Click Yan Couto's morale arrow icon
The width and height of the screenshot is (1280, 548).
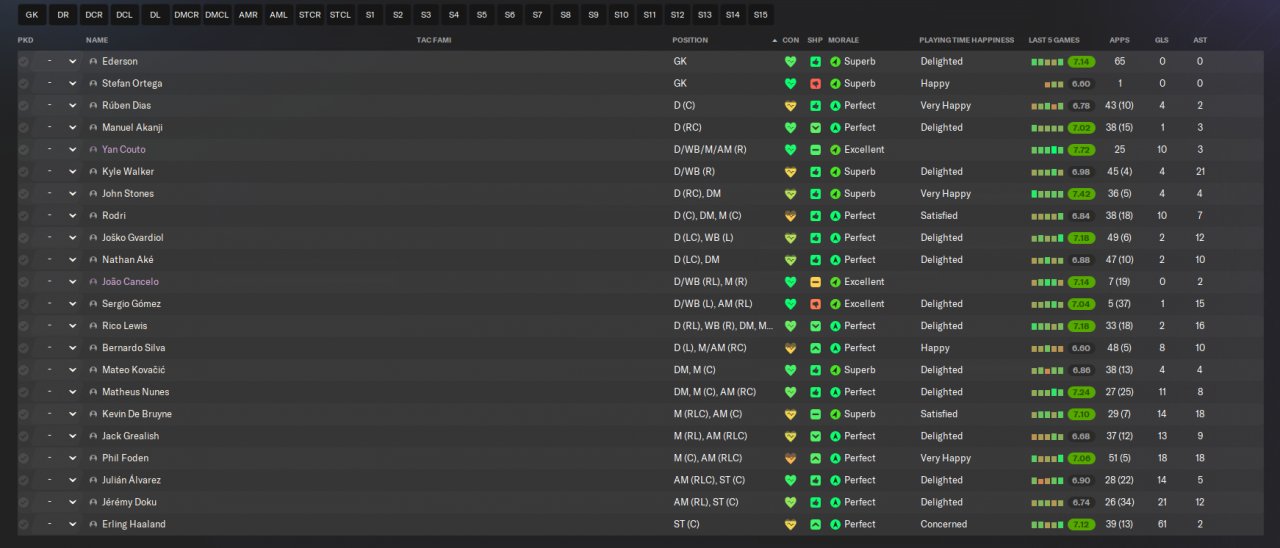pyautogui.click(x=835, y=149)
